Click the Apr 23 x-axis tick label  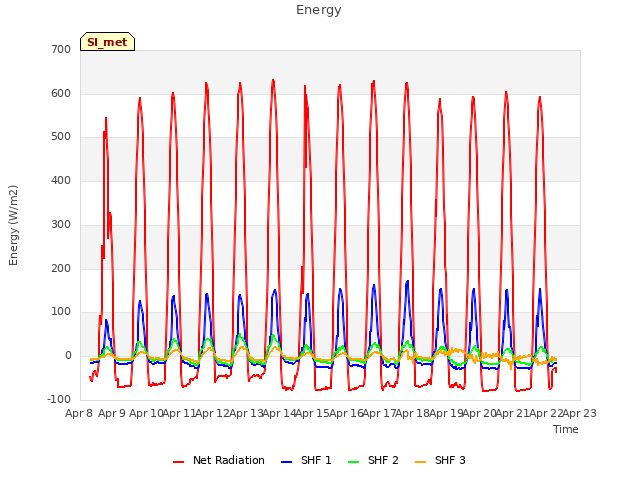coord(580,413)
